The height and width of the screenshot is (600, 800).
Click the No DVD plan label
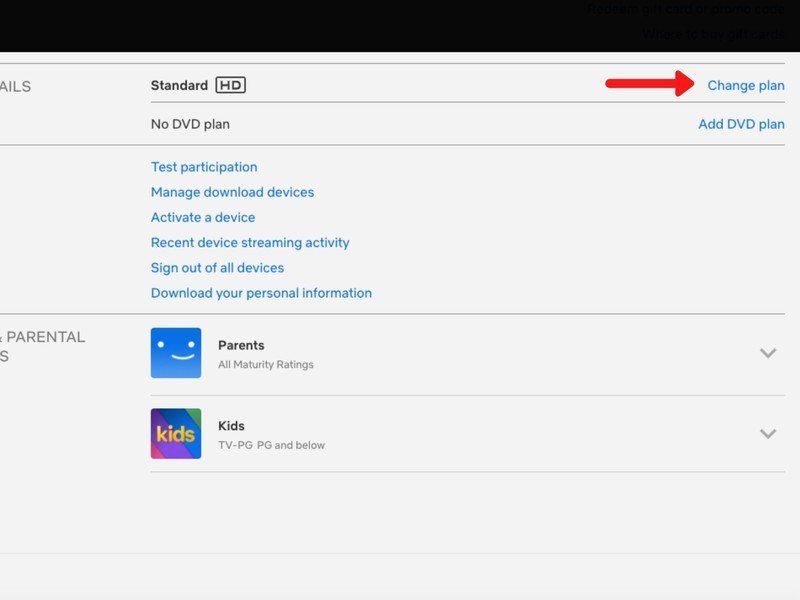pyautogui.click(x=189, y=124)
